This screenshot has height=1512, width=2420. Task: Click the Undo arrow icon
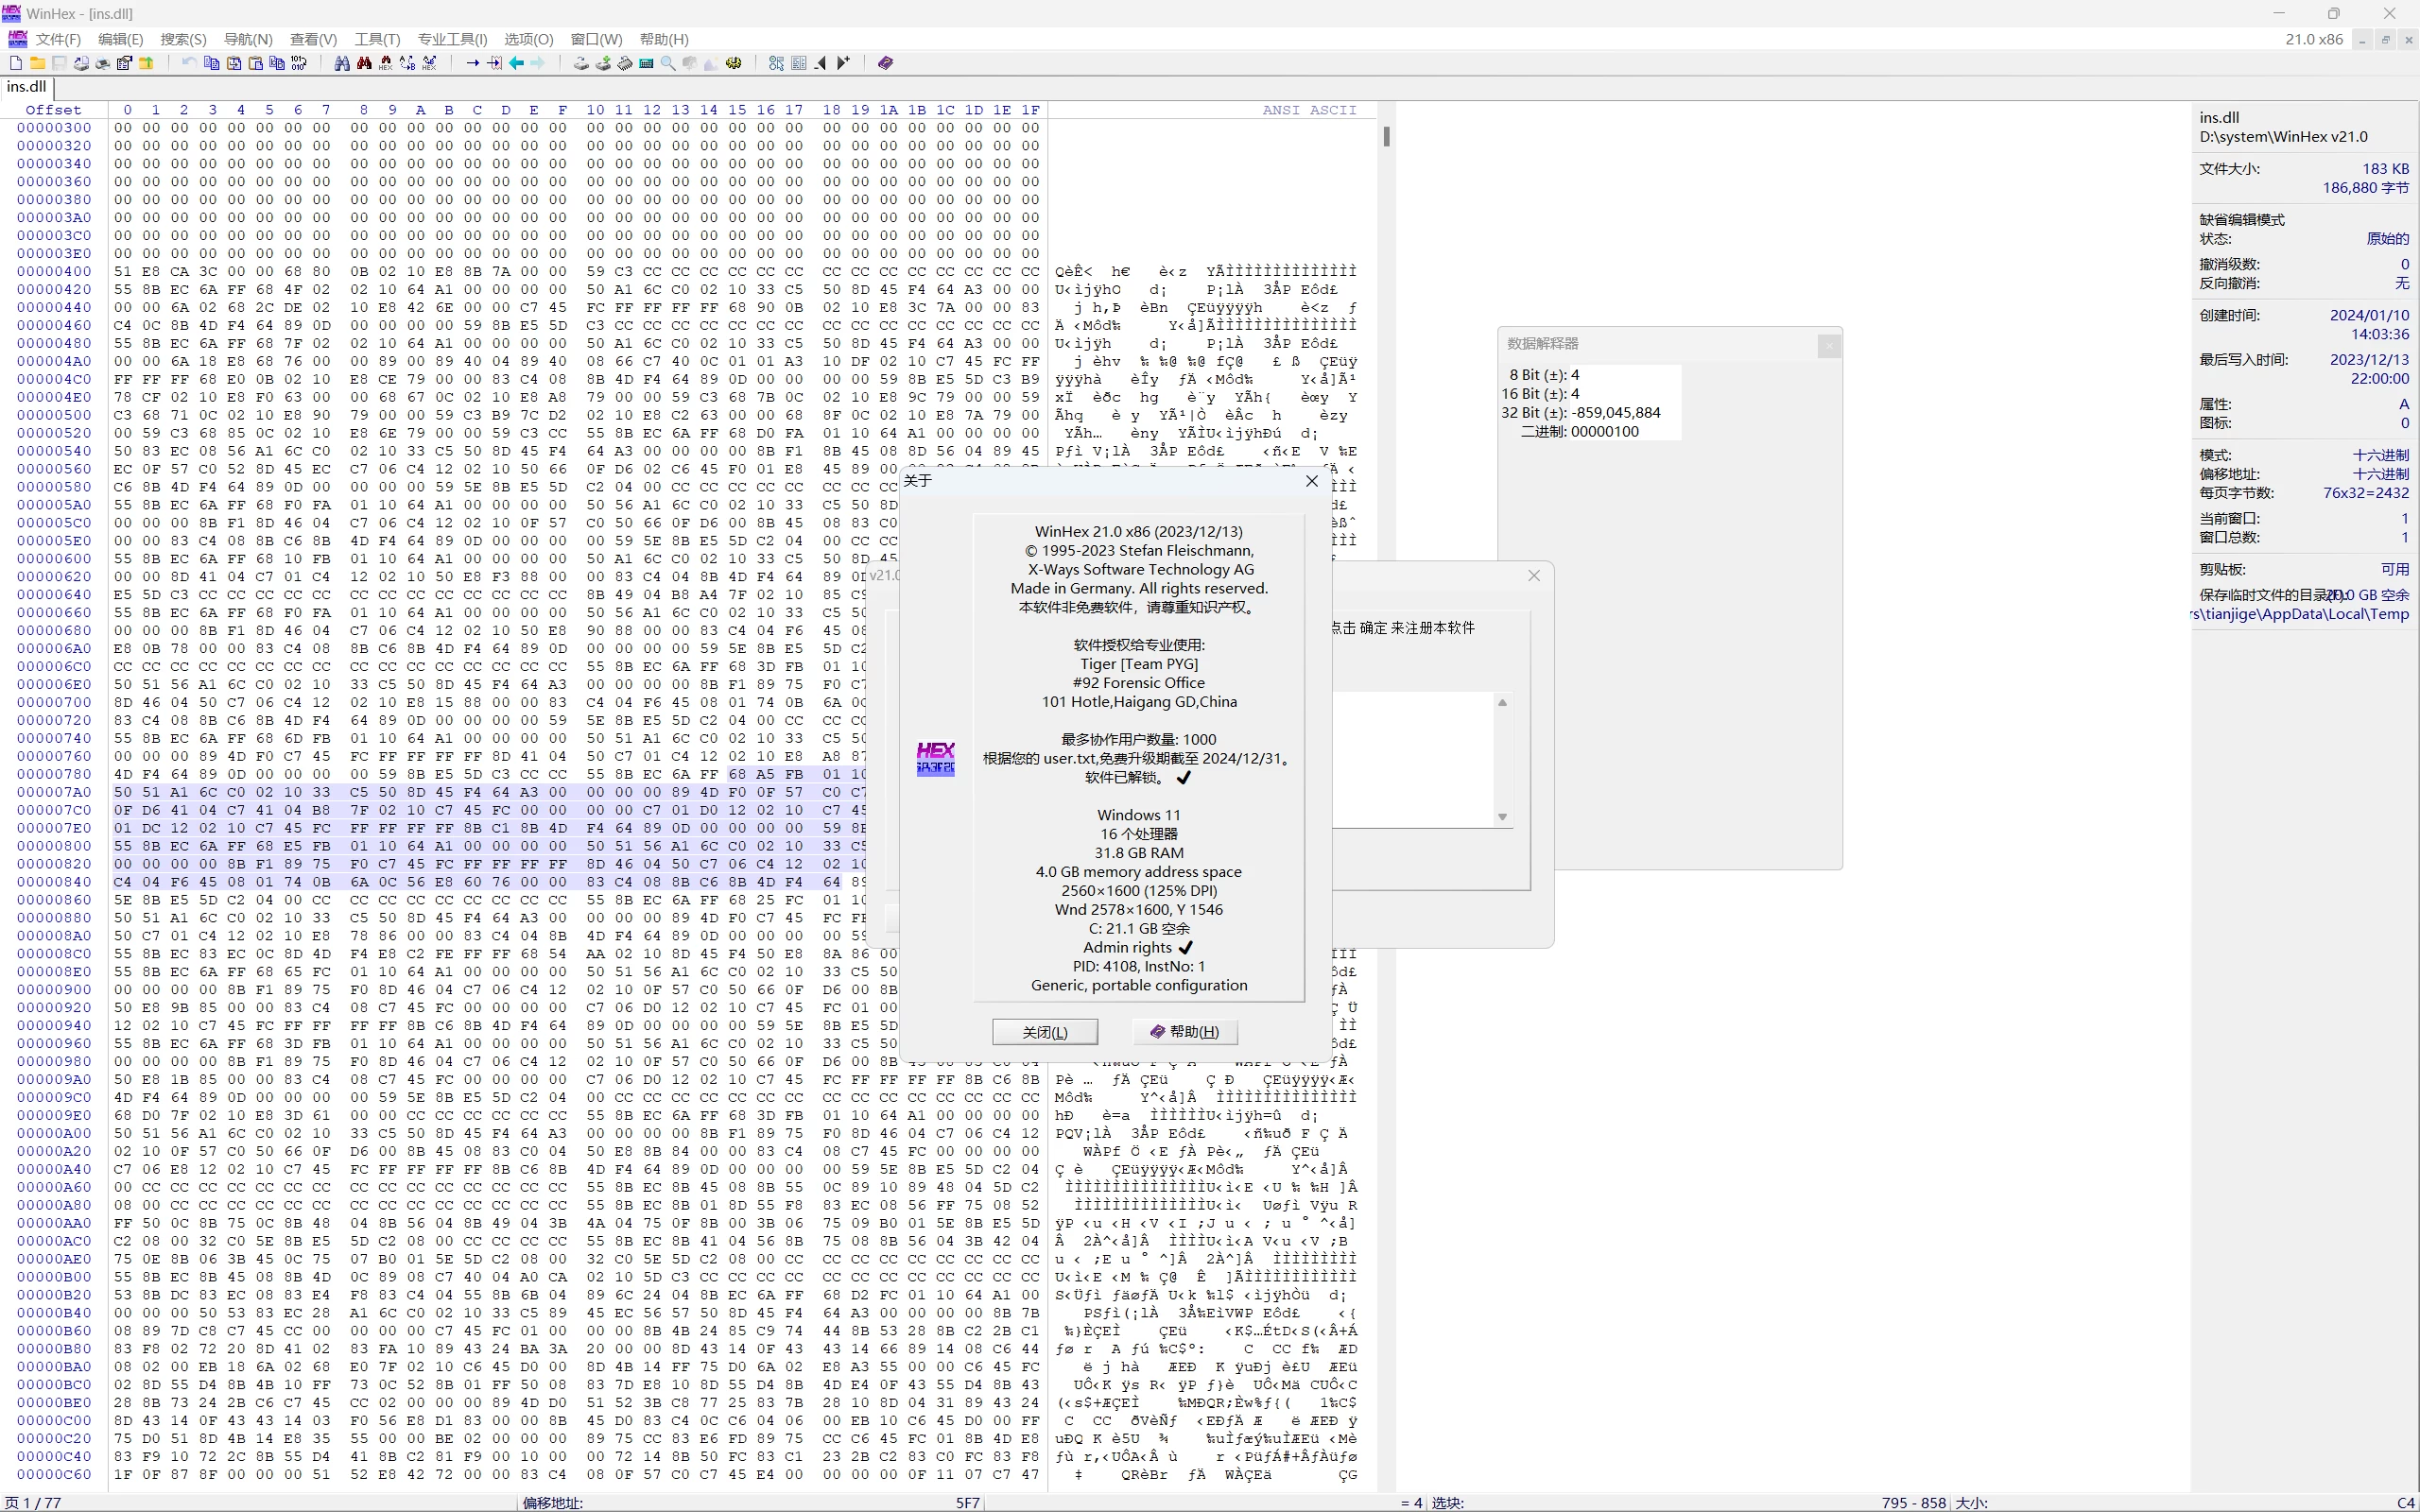tap(189, 63)
